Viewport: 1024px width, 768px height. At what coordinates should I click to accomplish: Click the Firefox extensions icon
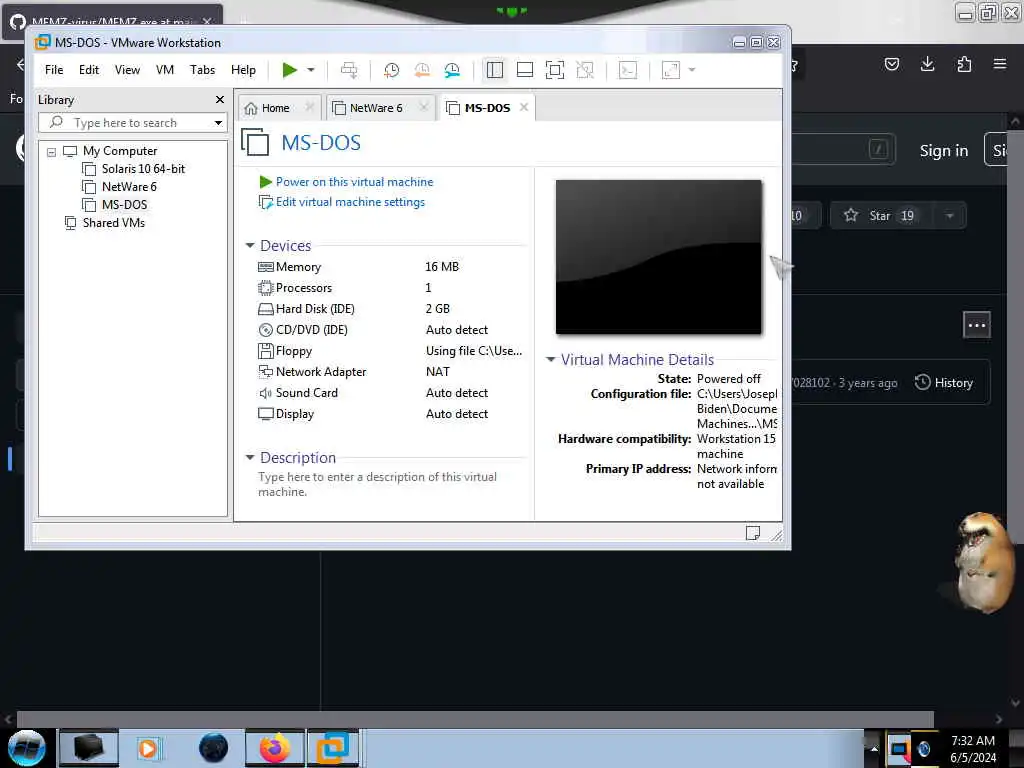pyautogui.click(x=964, y=63)
